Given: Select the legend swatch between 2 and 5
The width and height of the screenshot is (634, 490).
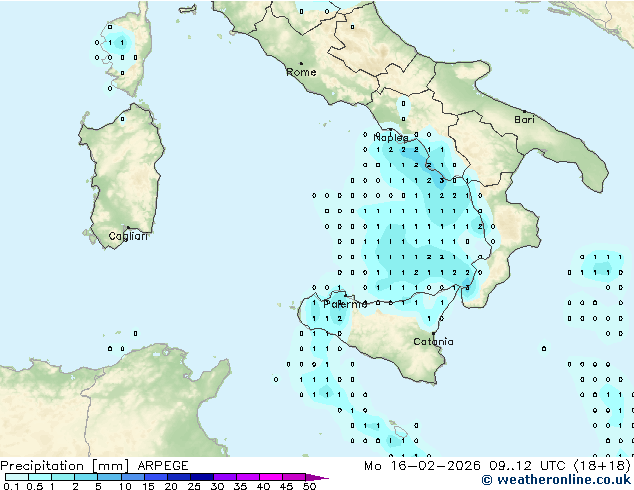Looking at the screenshot, I should [86, 477].
